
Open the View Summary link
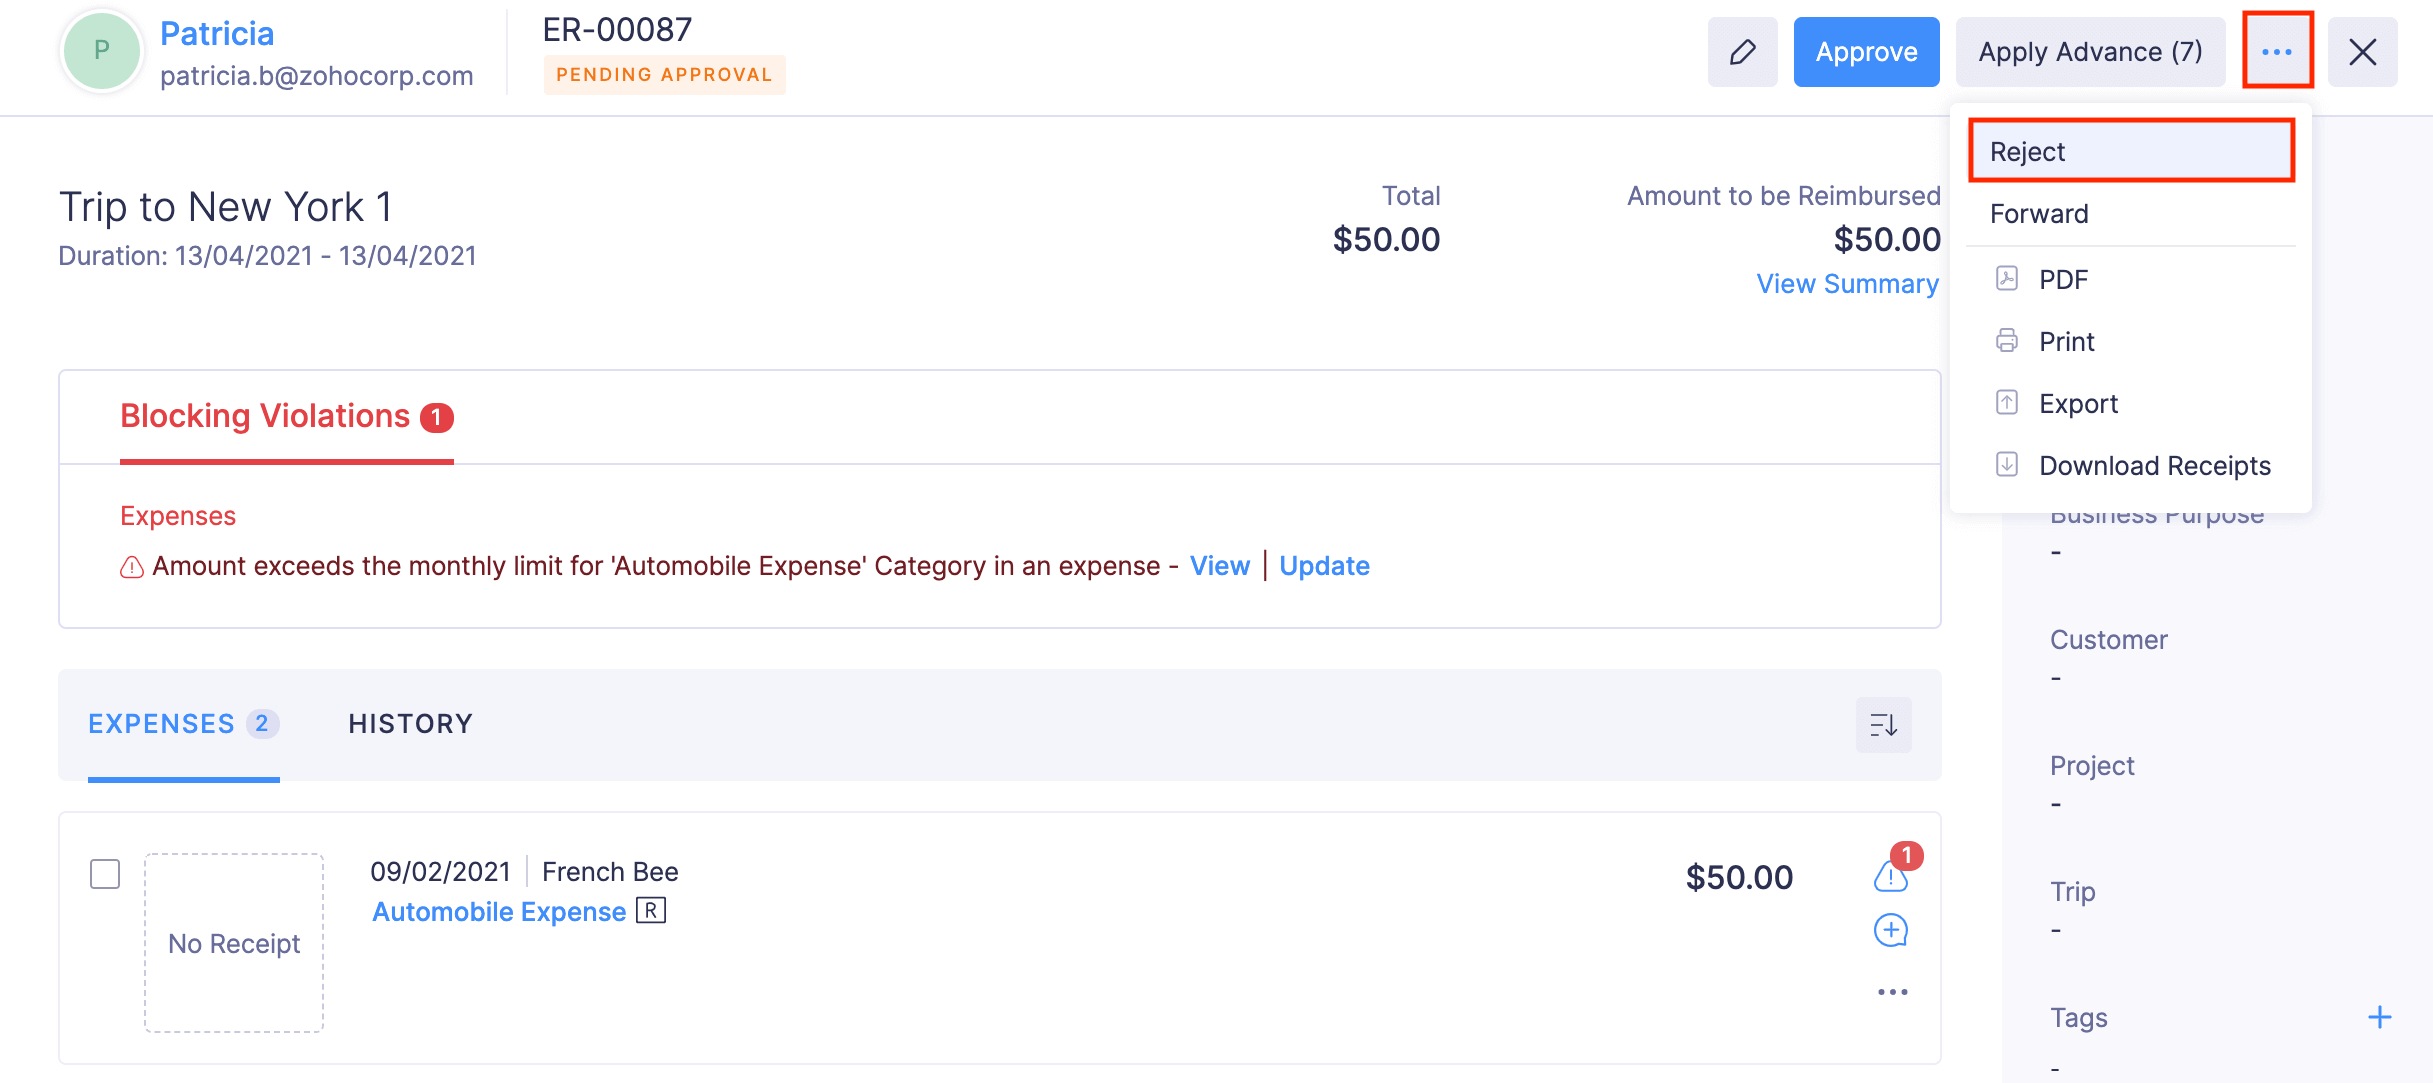pyautogui.click(x=1847, y=284)
